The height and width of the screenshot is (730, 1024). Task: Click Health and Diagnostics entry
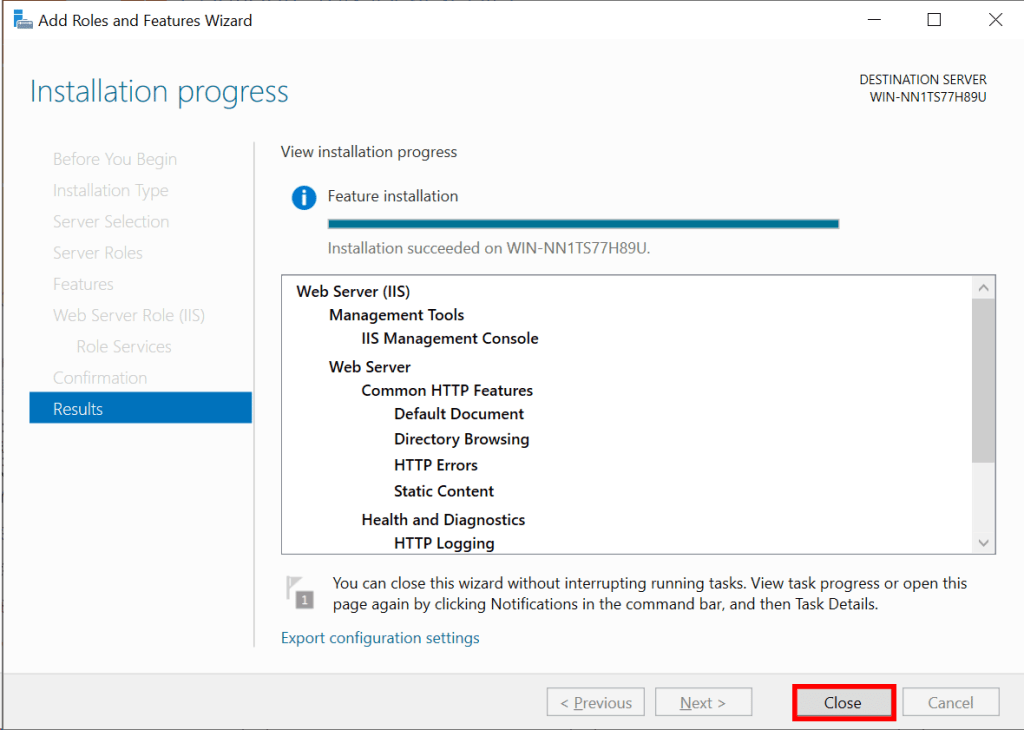(443, 520)
